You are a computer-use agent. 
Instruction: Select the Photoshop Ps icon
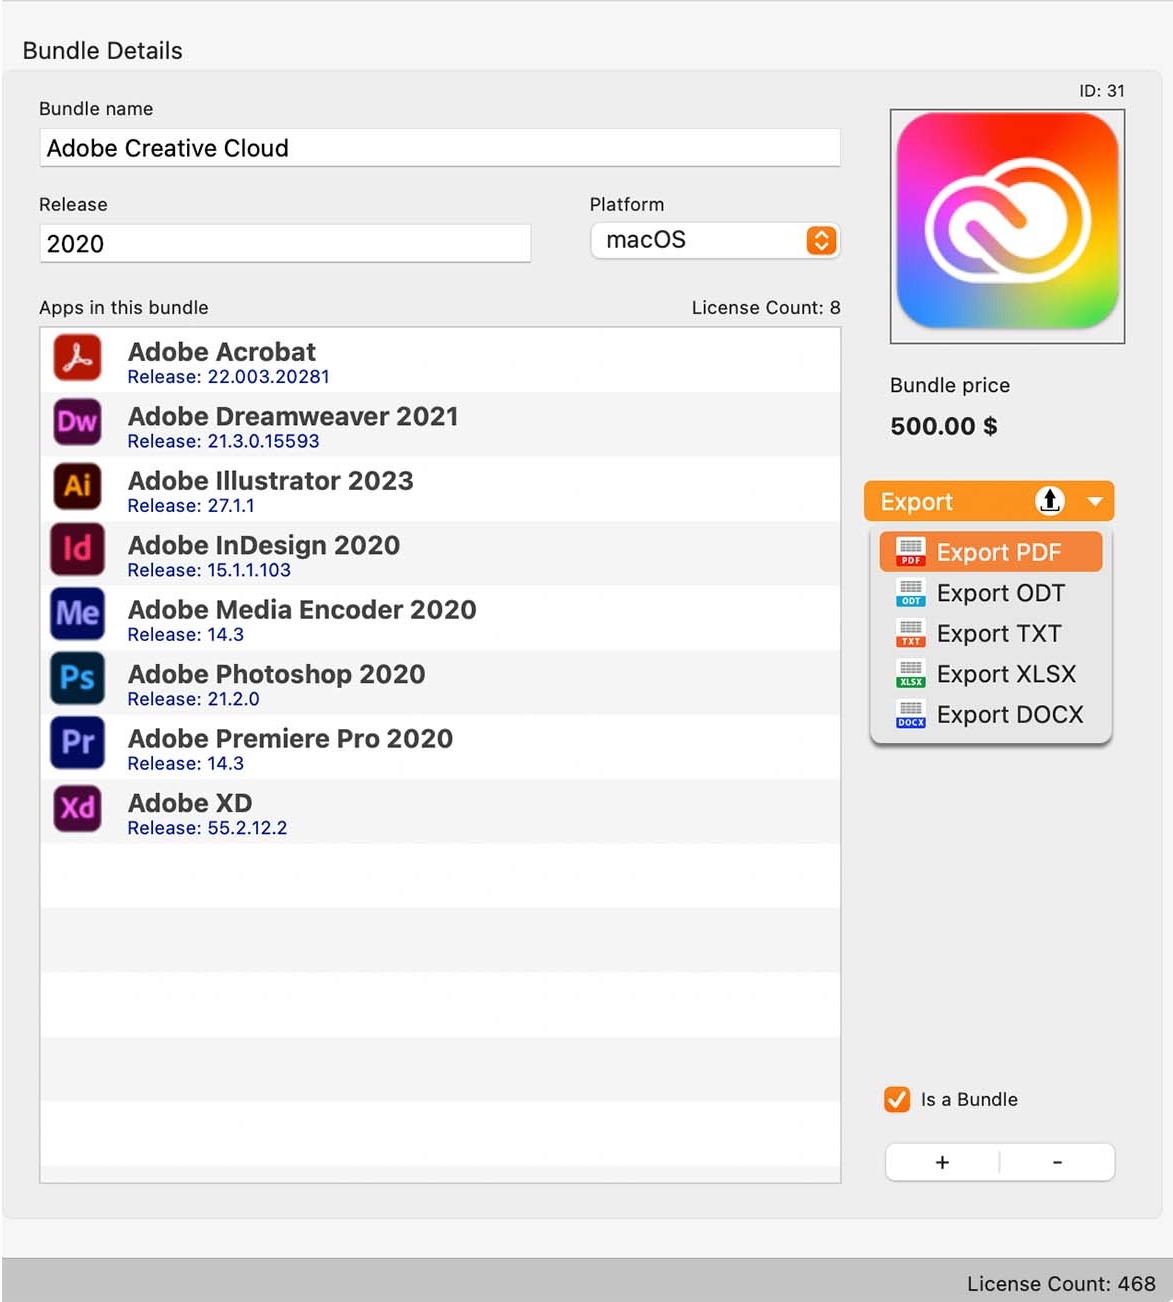(77, 678)
